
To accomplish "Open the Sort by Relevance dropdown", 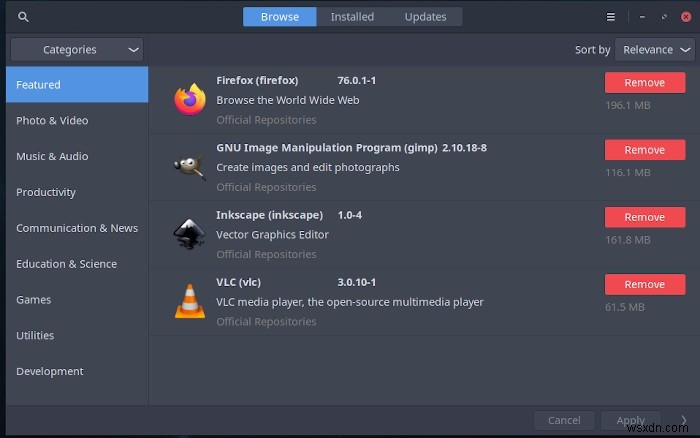I will click(x=655, y=50).
